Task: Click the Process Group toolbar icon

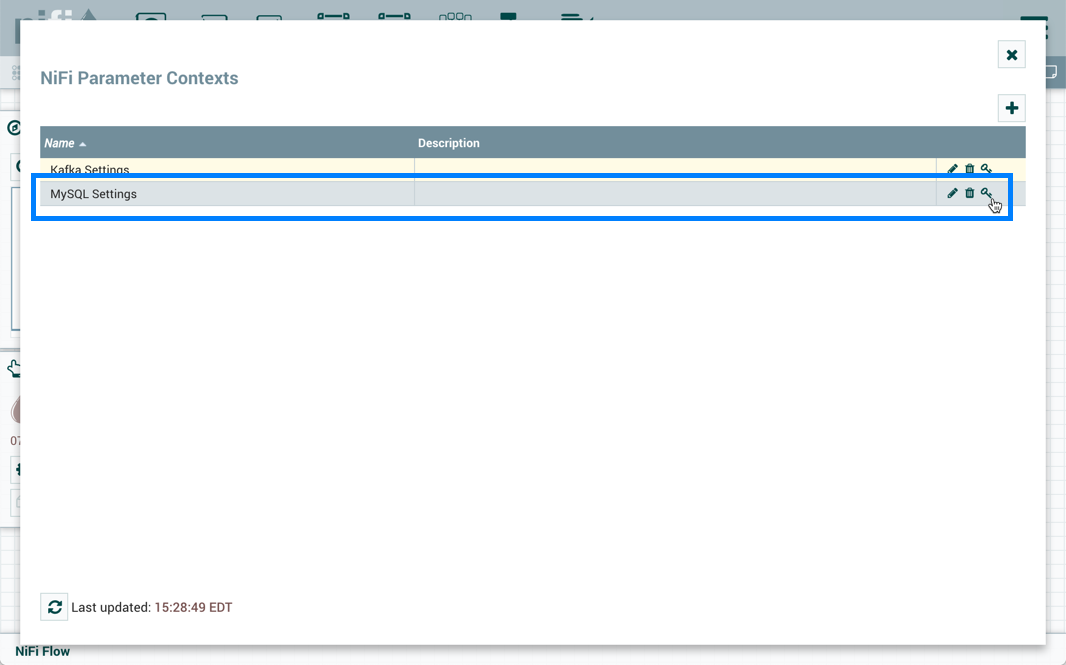Action: 335,14
